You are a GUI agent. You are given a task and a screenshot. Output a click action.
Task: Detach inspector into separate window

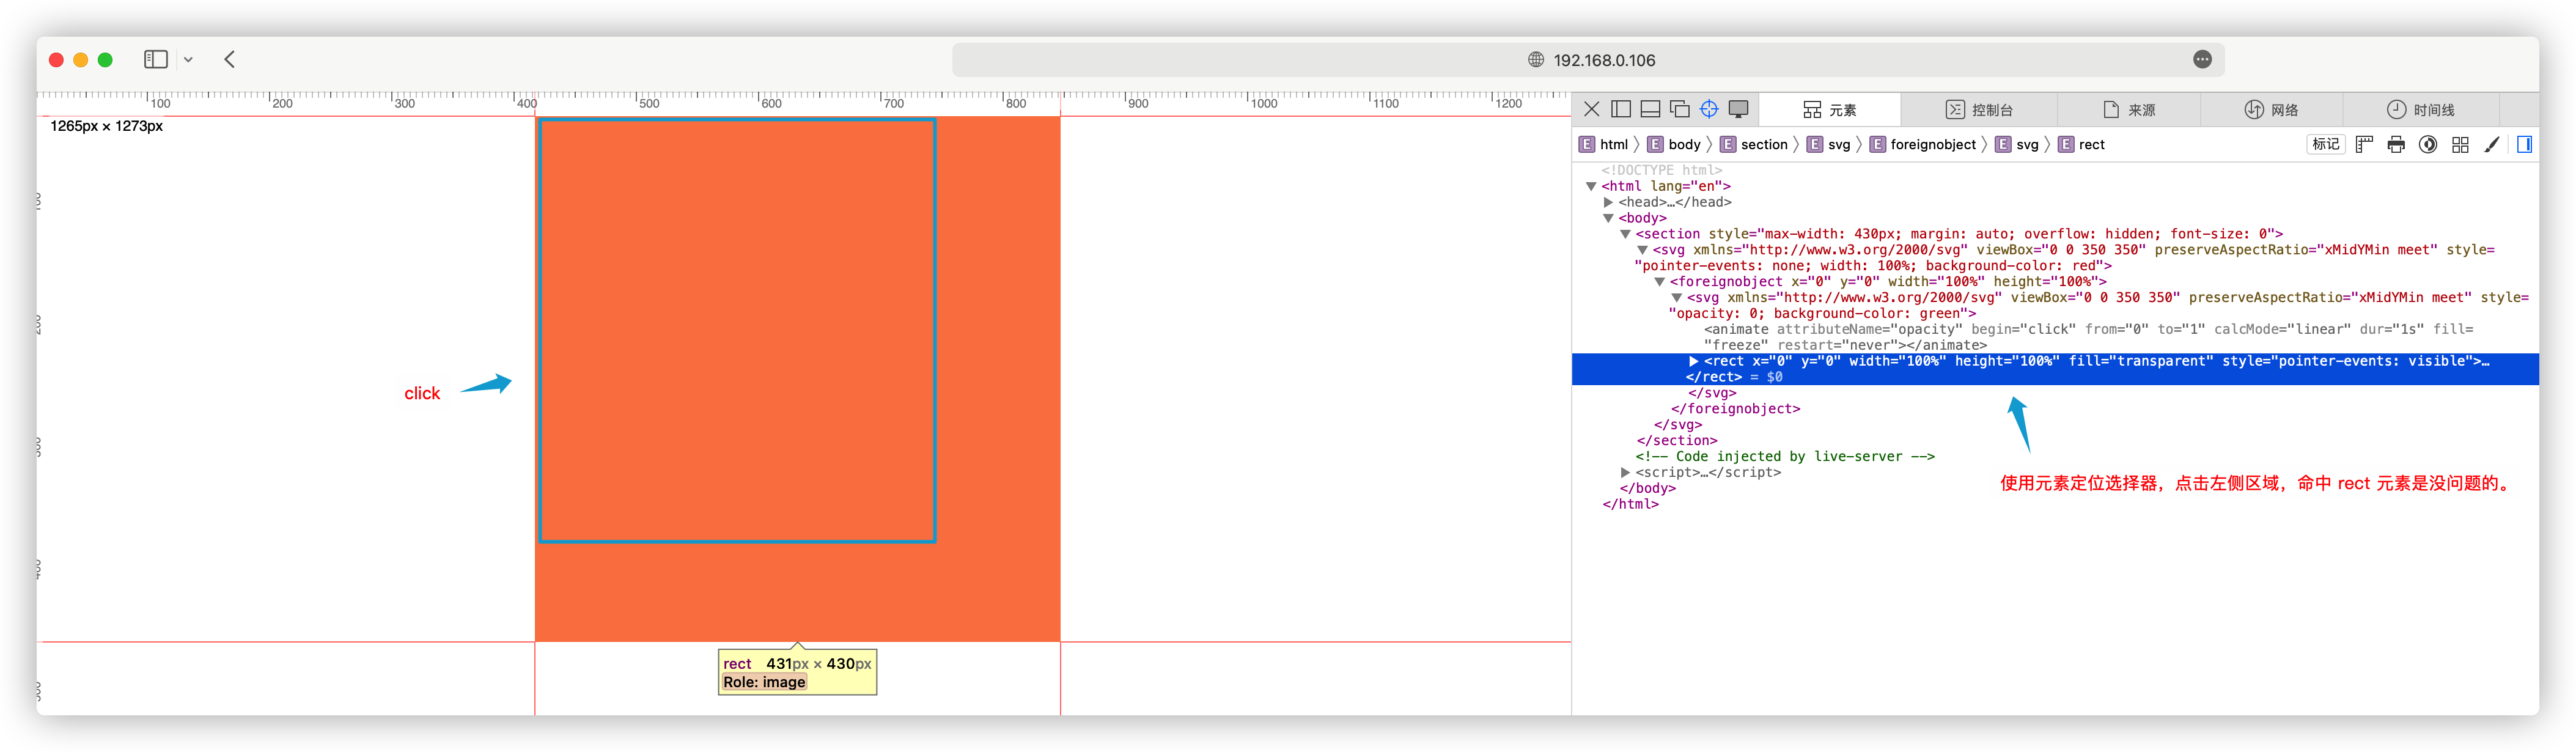pyautogui.click(x=1679, y=109)
